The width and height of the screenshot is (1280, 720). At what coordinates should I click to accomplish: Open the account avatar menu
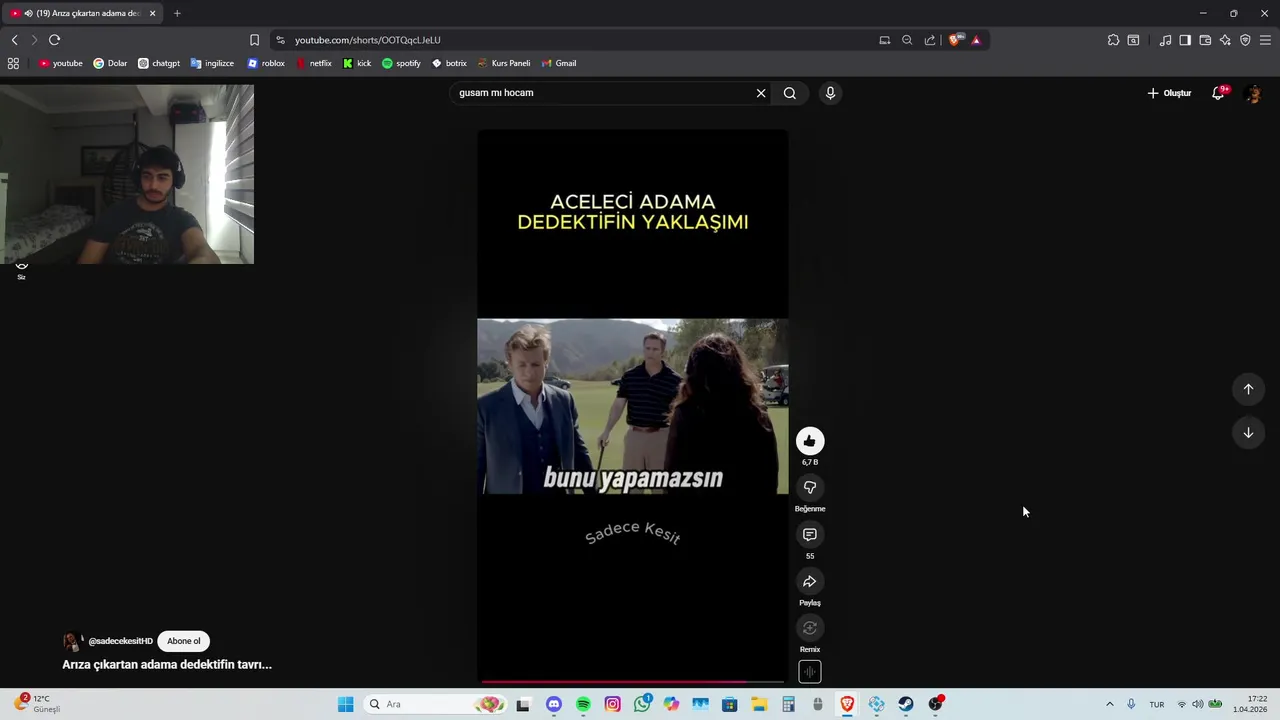pos(1252,93)
